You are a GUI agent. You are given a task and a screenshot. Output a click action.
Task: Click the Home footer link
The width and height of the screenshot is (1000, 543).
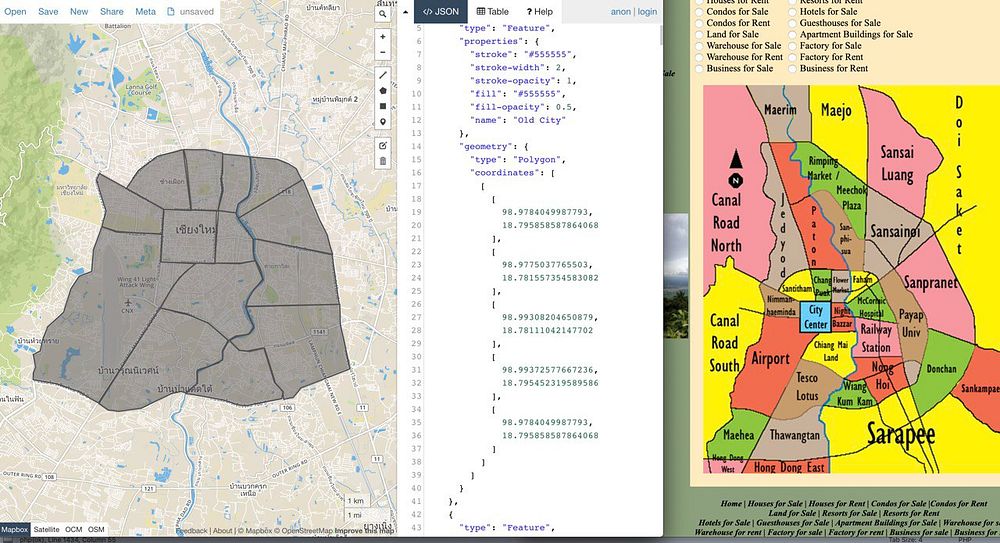[x=731, y=503]
